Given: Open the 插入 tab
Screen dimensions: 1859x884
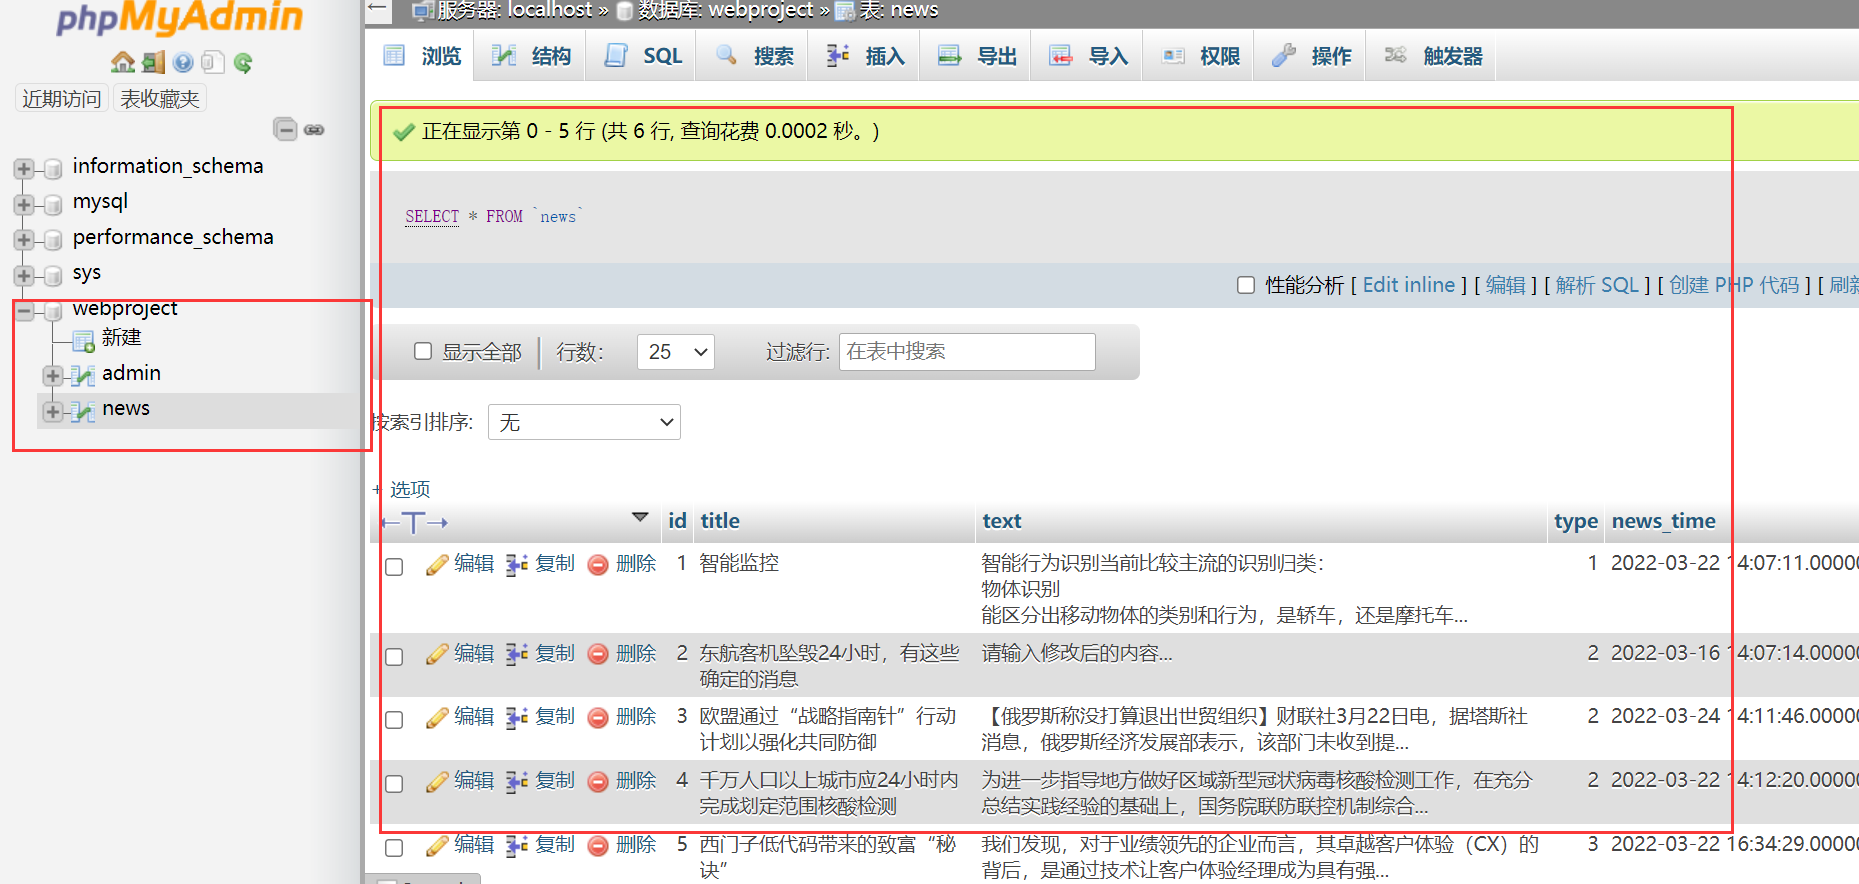Looking at the screenshot, I should [866, 56].
